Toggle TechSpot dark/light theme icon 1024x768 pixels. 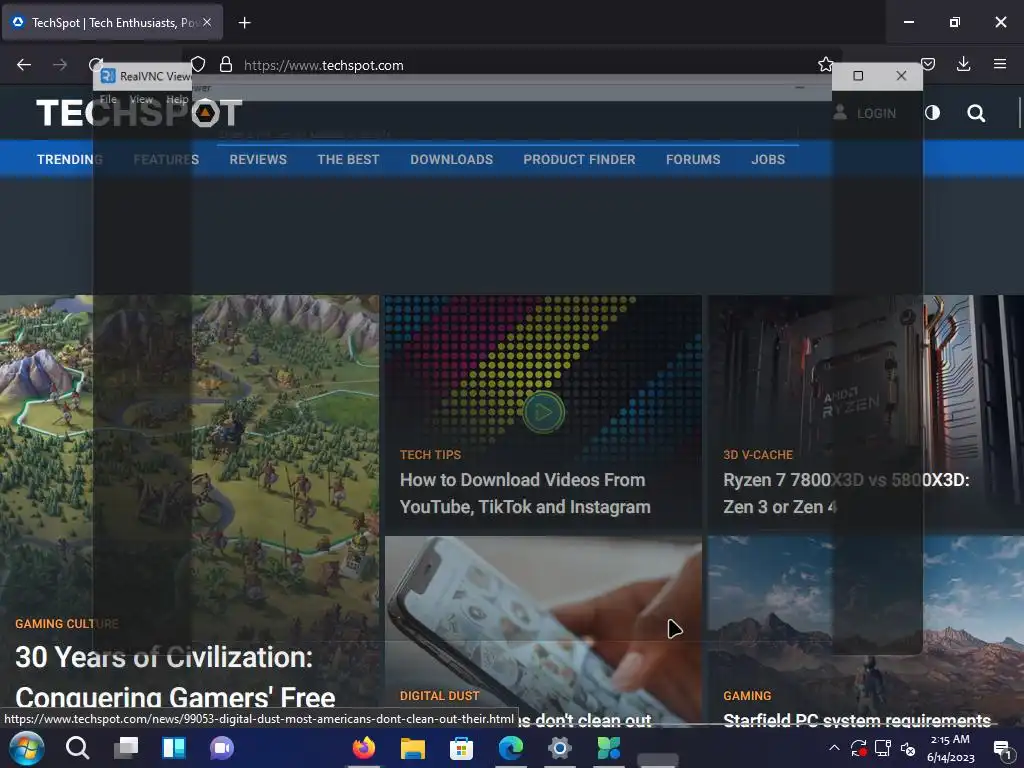[x=933, y=113]
